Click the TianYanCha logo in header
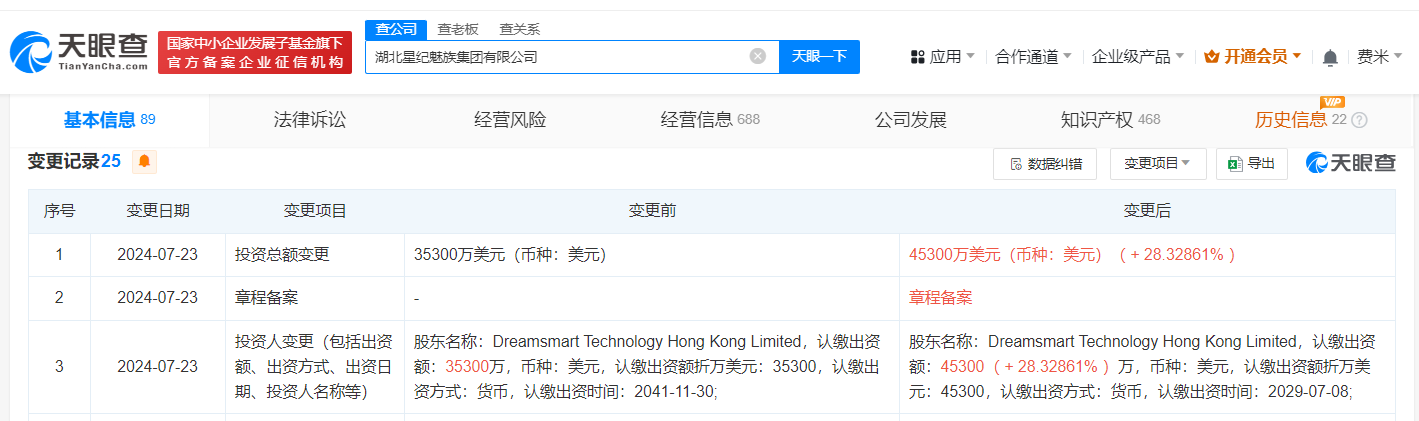The image size is (1419, 421). tap(78, 52)
